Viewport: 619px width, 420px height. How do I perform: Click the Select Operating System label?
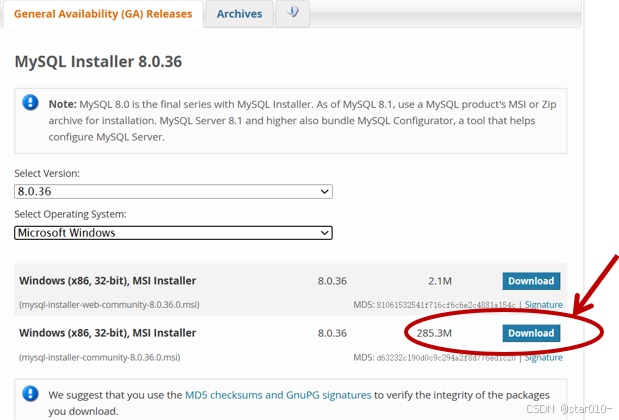click(x=70, y=214)
